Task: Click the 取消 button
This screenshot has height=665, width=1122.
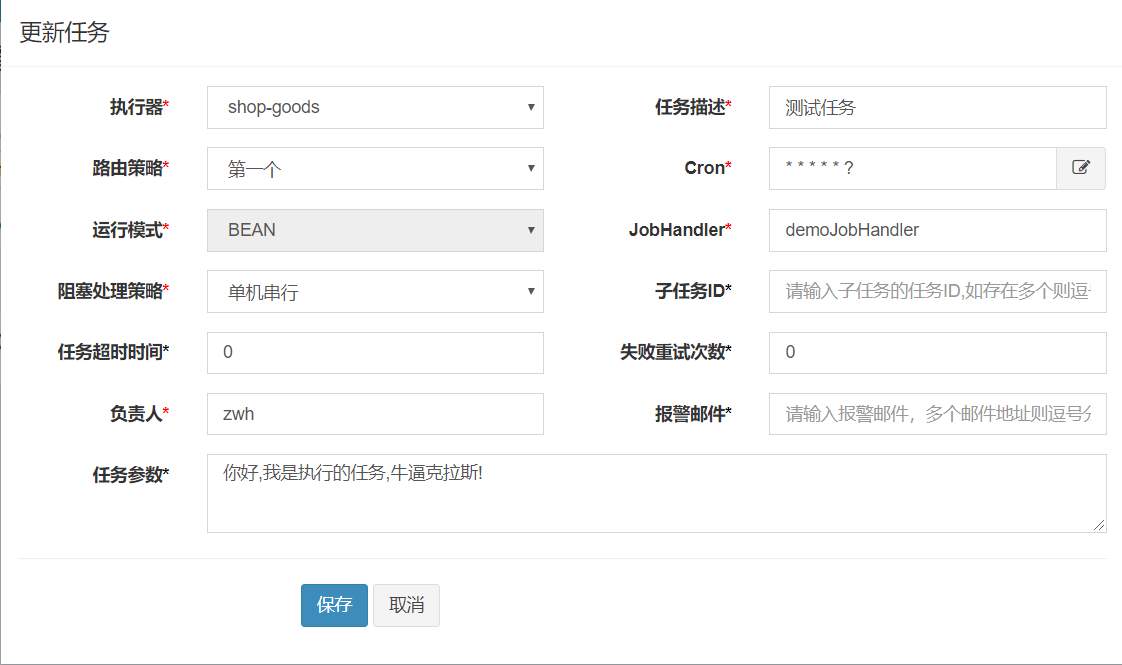Action: [x=406, y=605]
